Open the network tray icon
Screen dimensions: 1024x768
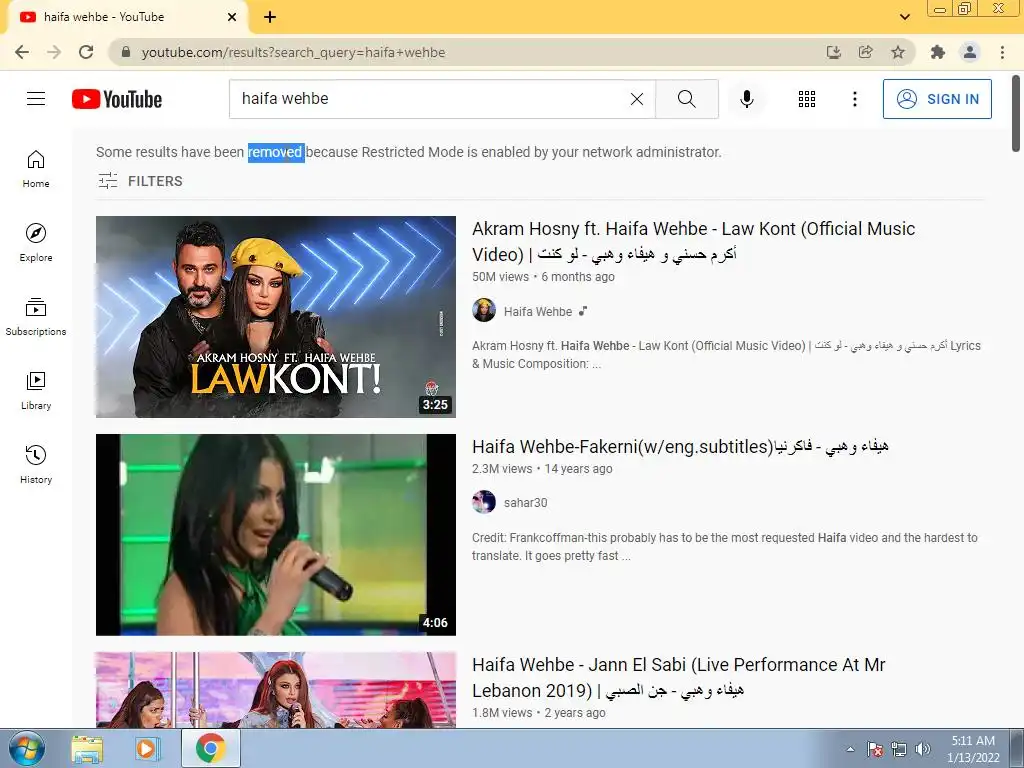point(899,749)
